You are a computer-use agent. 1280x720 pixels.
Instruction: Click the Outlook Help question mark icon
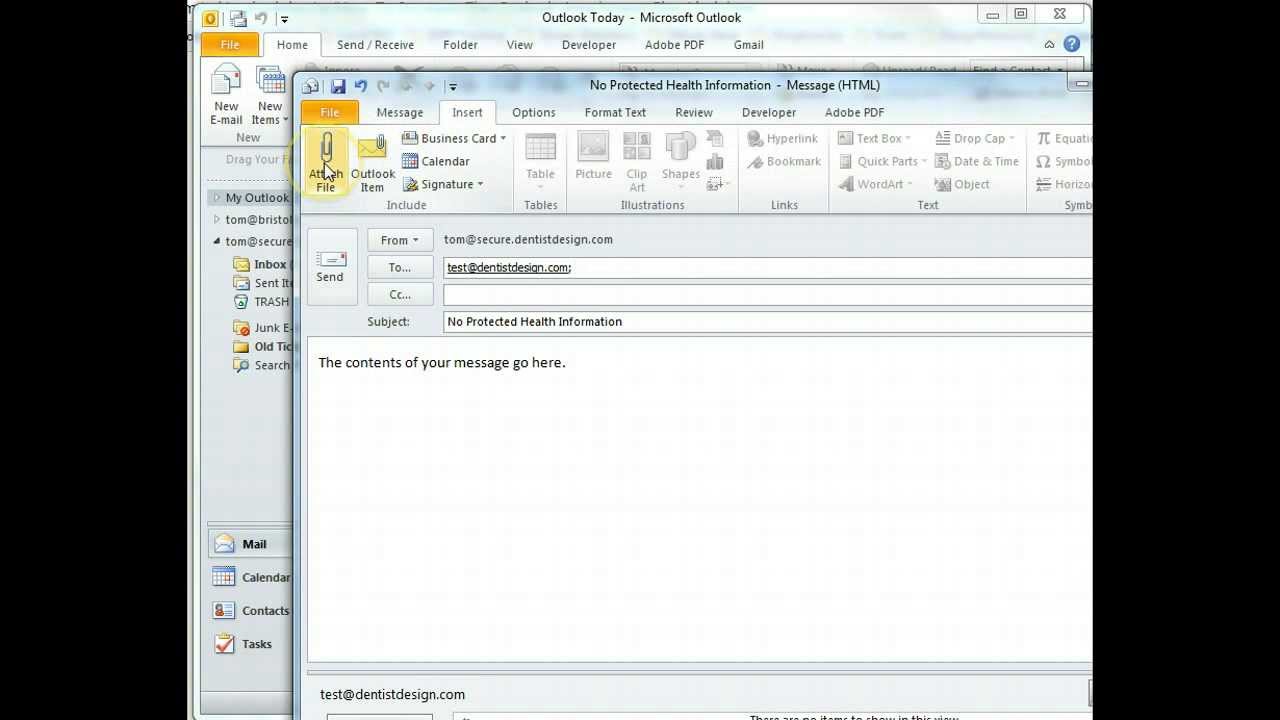coord(1072,44)
